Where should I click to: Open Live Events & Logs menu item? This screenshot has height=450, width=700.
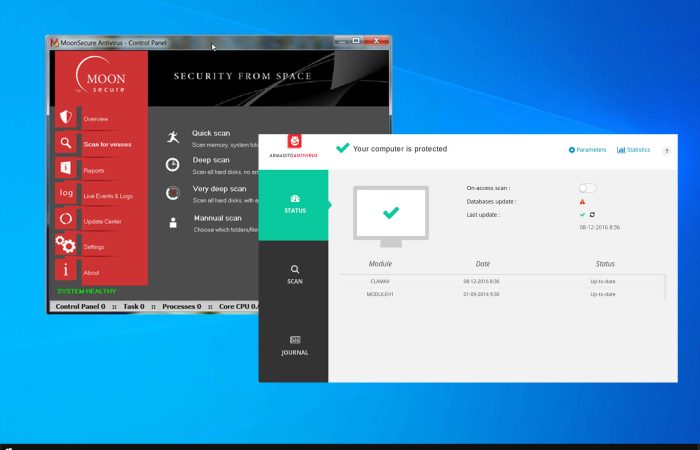click(x=108, y=196)
